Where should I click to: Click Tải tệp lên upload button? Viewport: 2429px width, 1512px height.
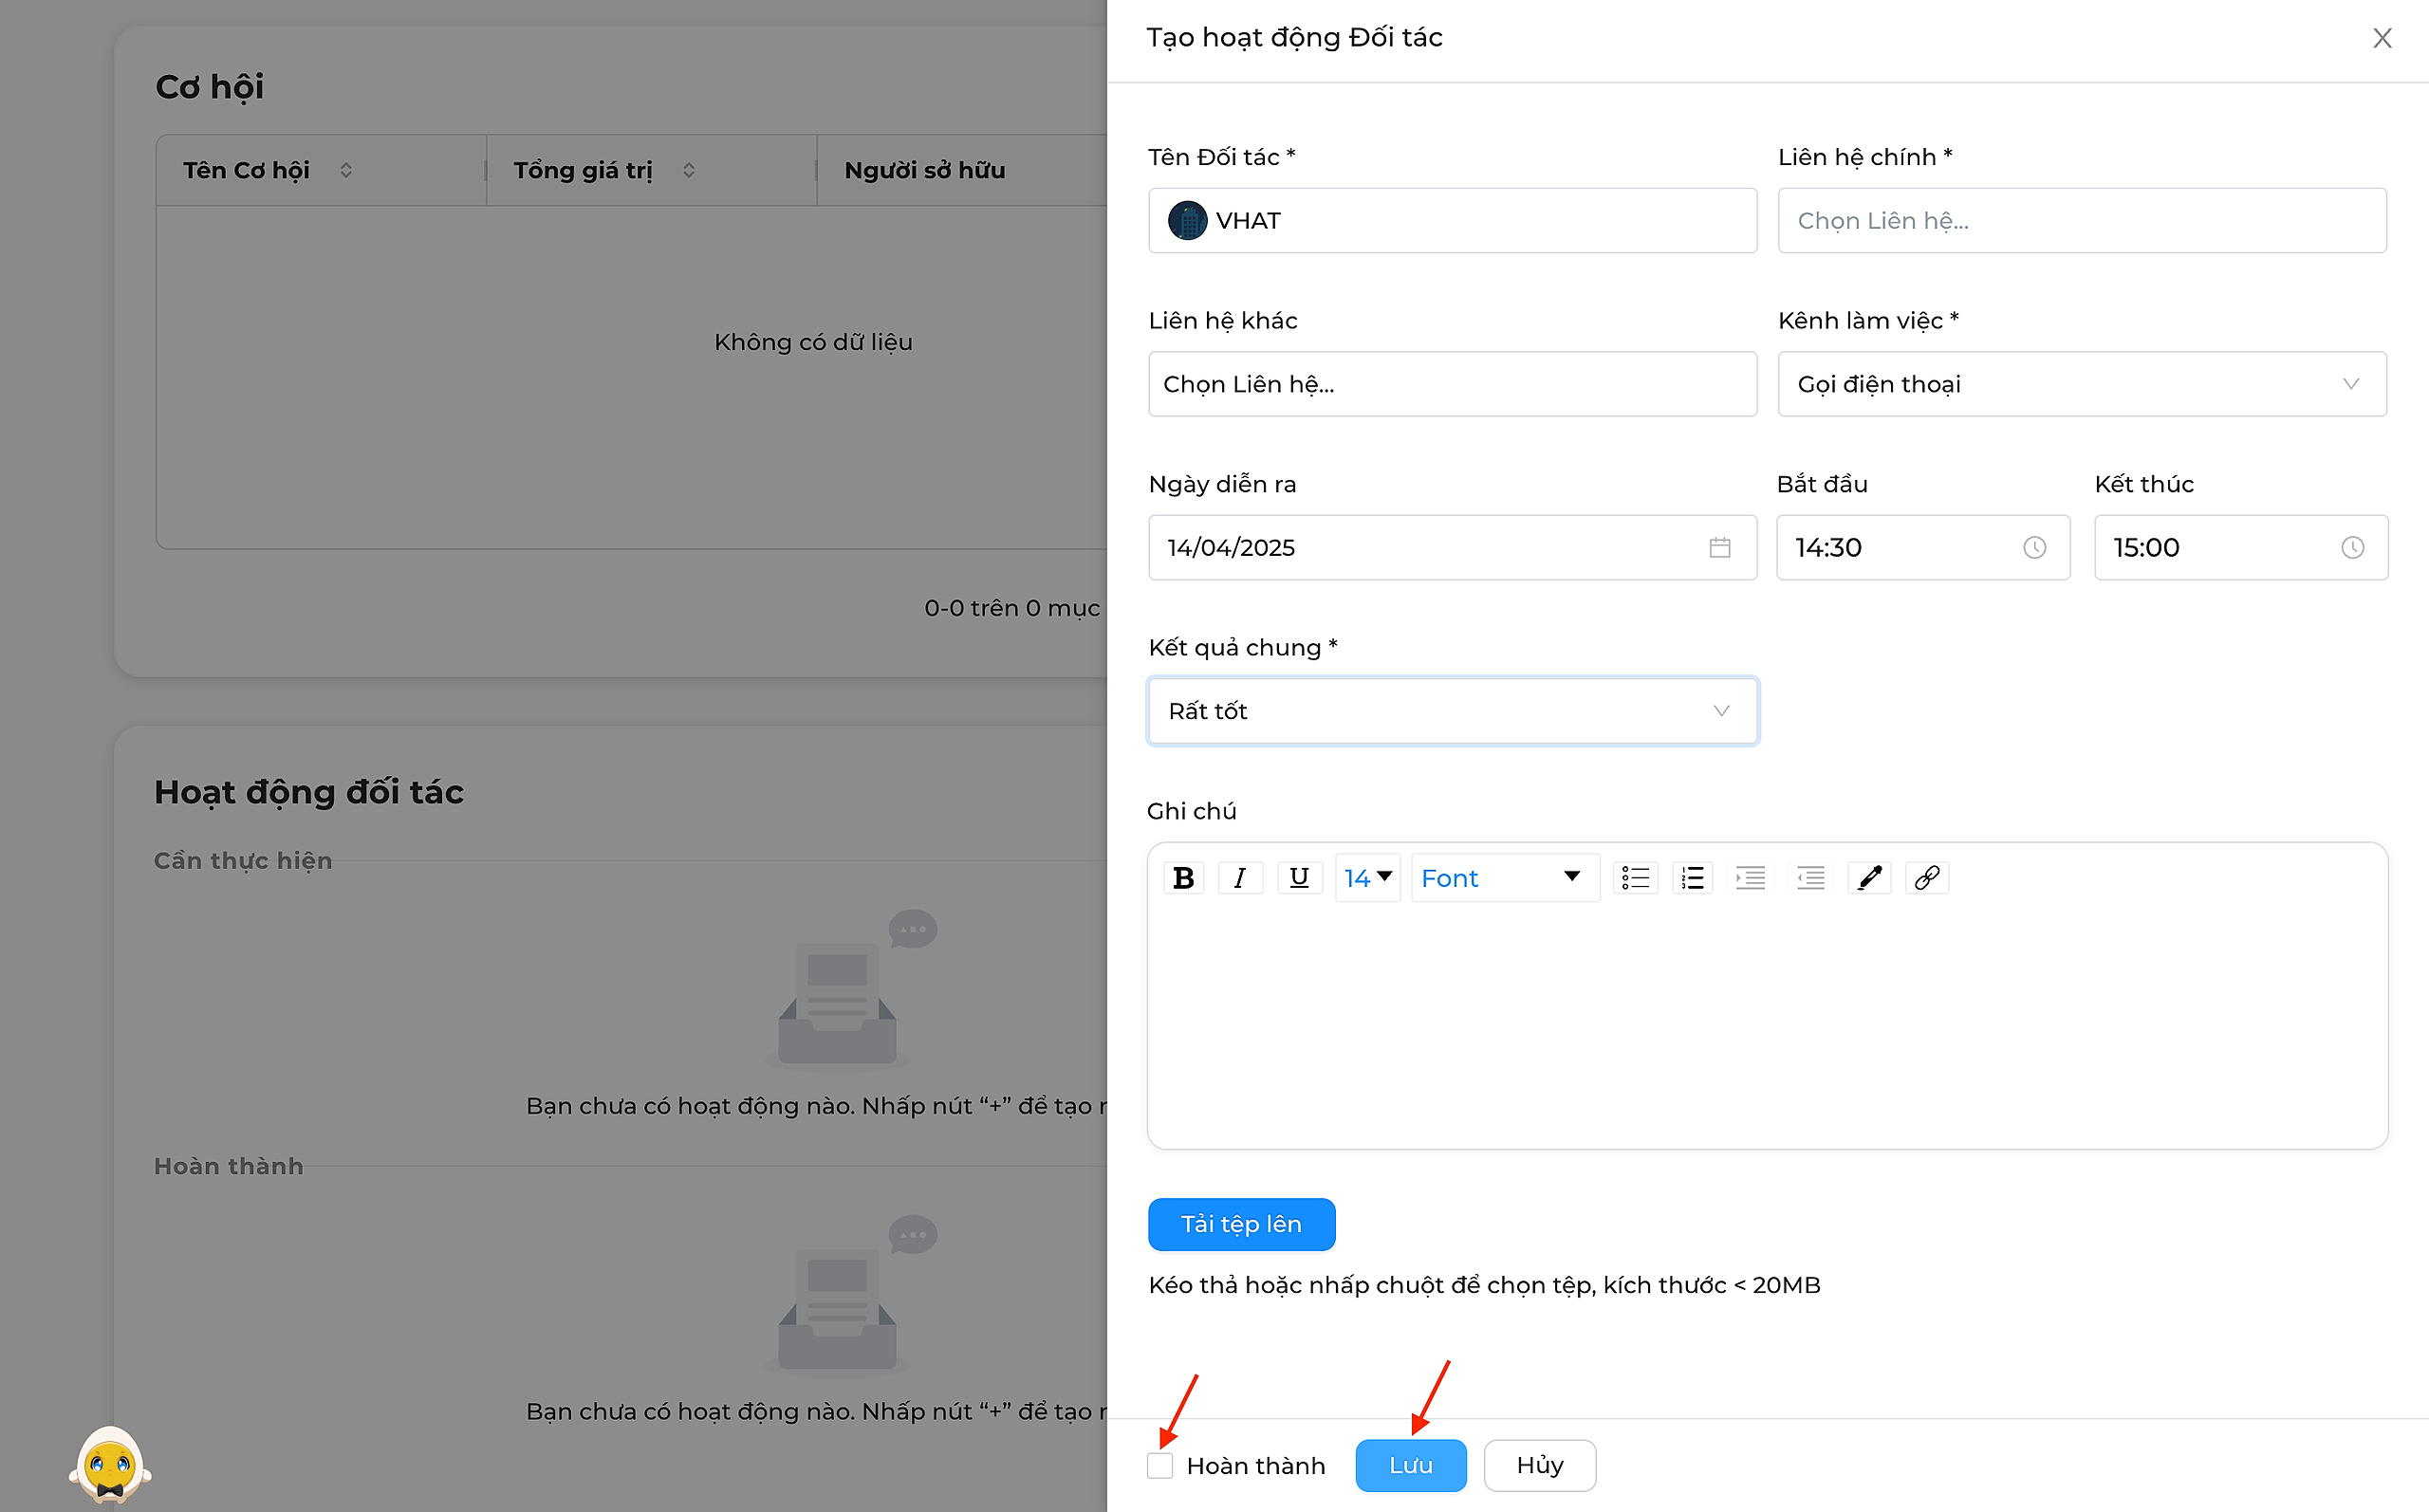click(x=1241, y=1224)
